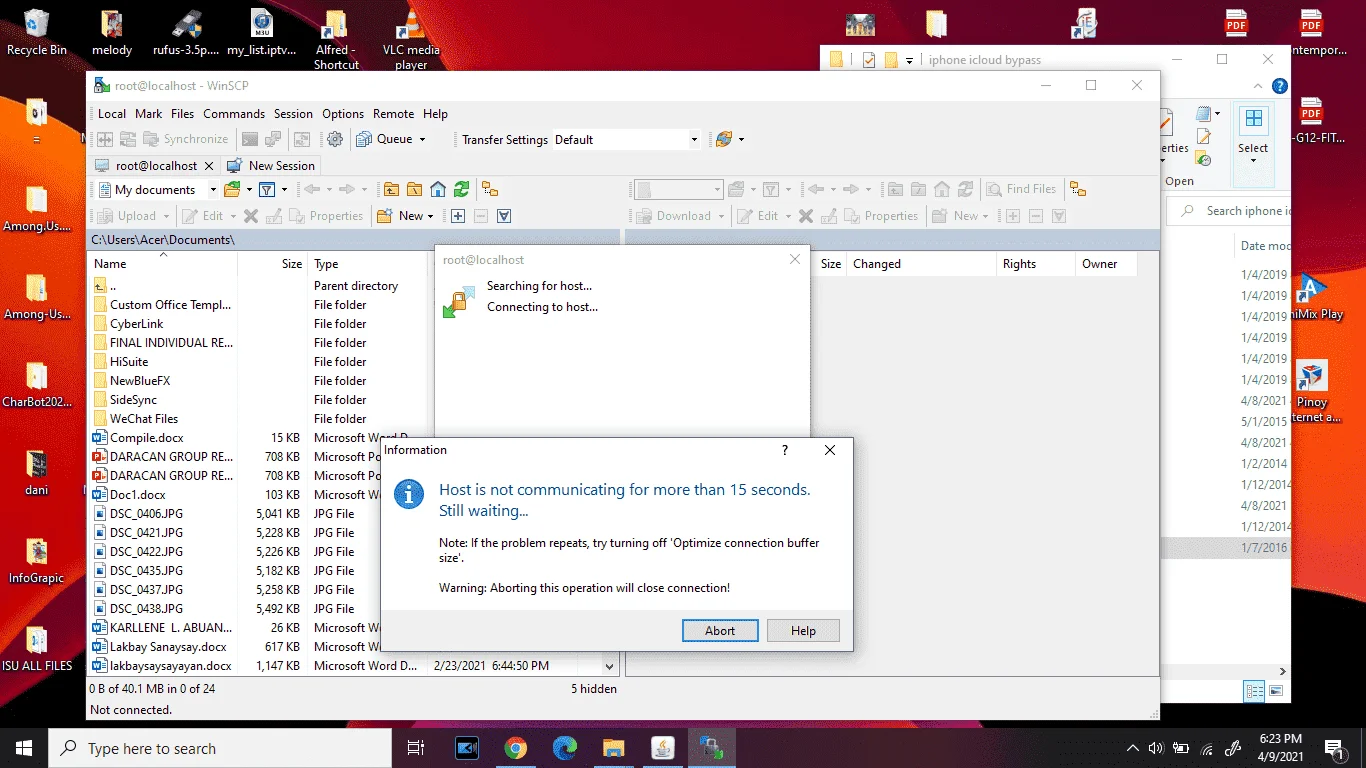Go to local root directory icon

(x=414, y=189)
